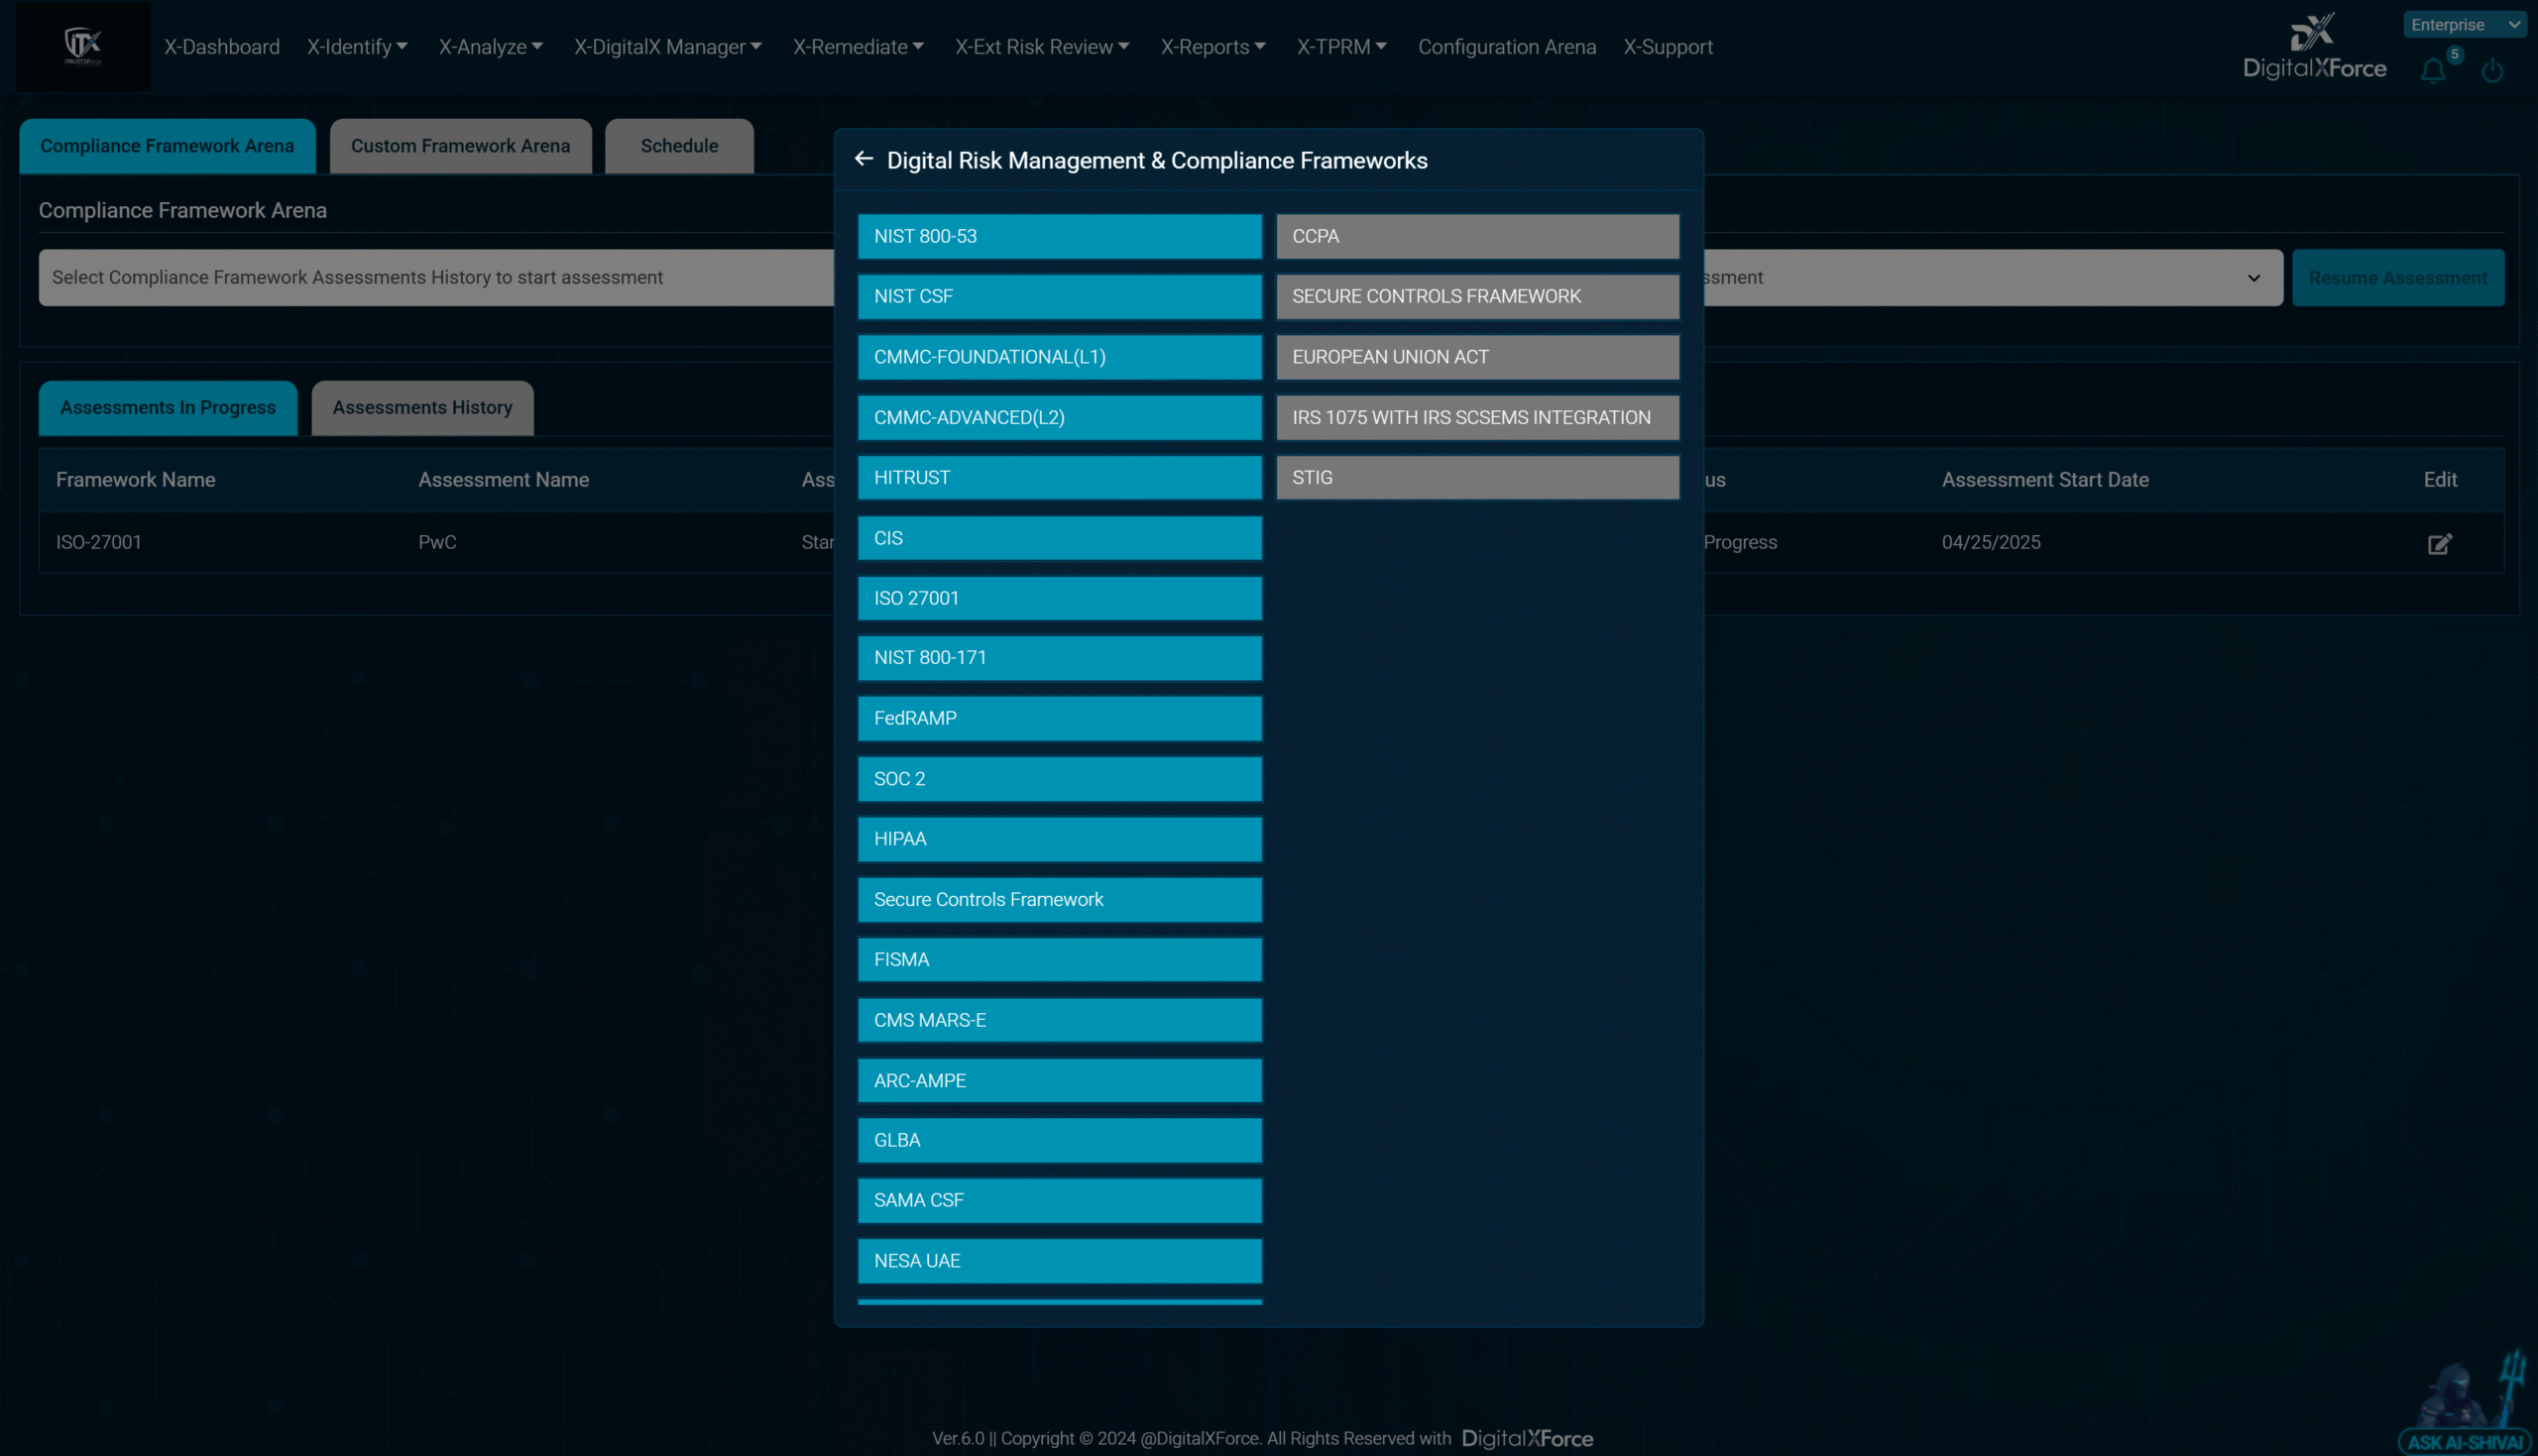Select ARC-AMPE framework

[1059, 1080]
